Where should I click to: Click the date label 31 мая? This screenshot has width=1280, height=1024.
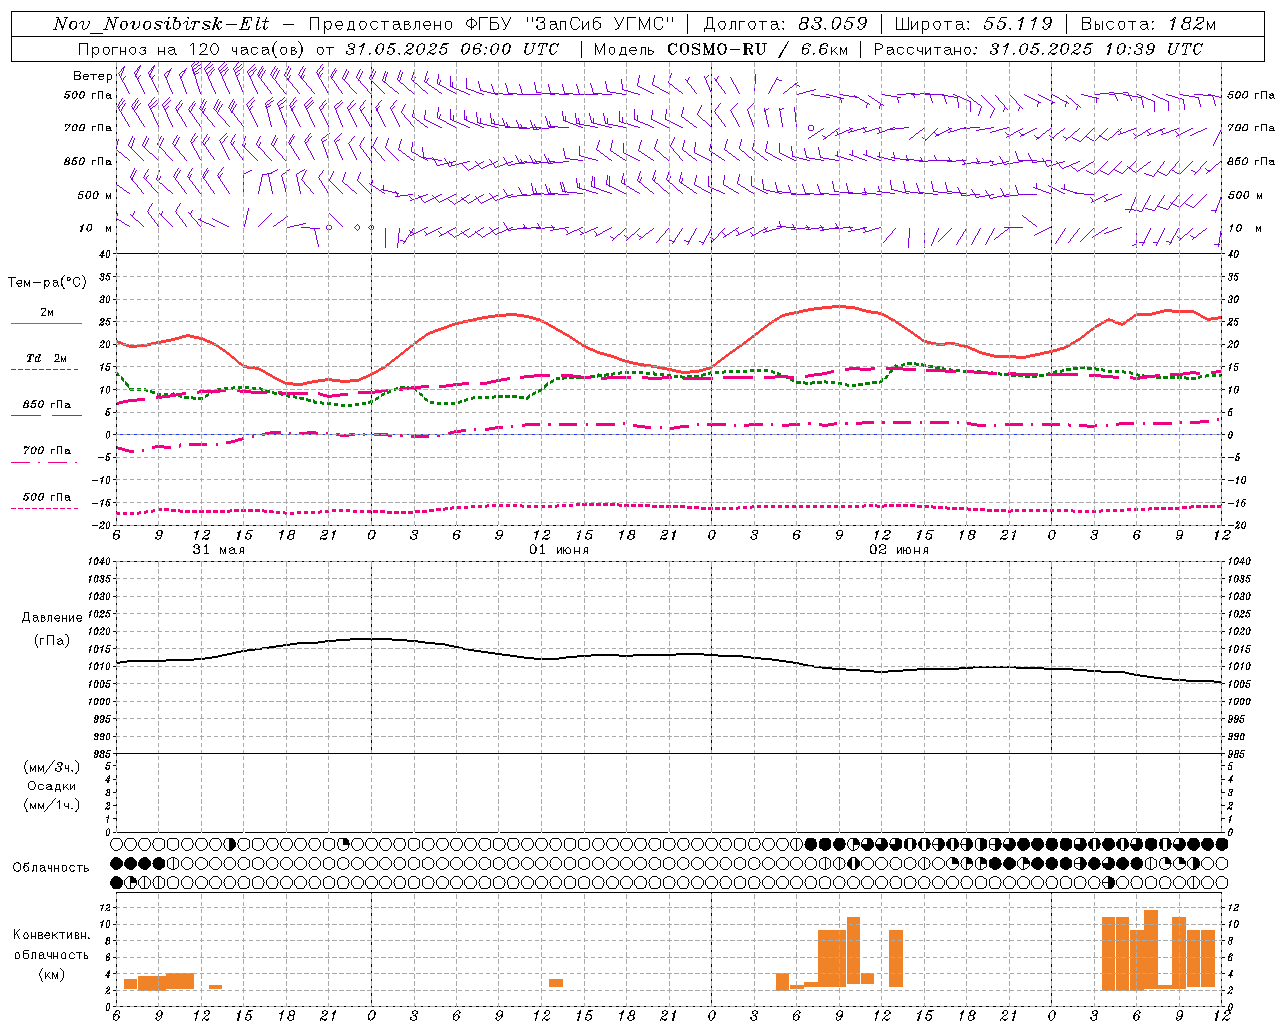click(218, 550)
